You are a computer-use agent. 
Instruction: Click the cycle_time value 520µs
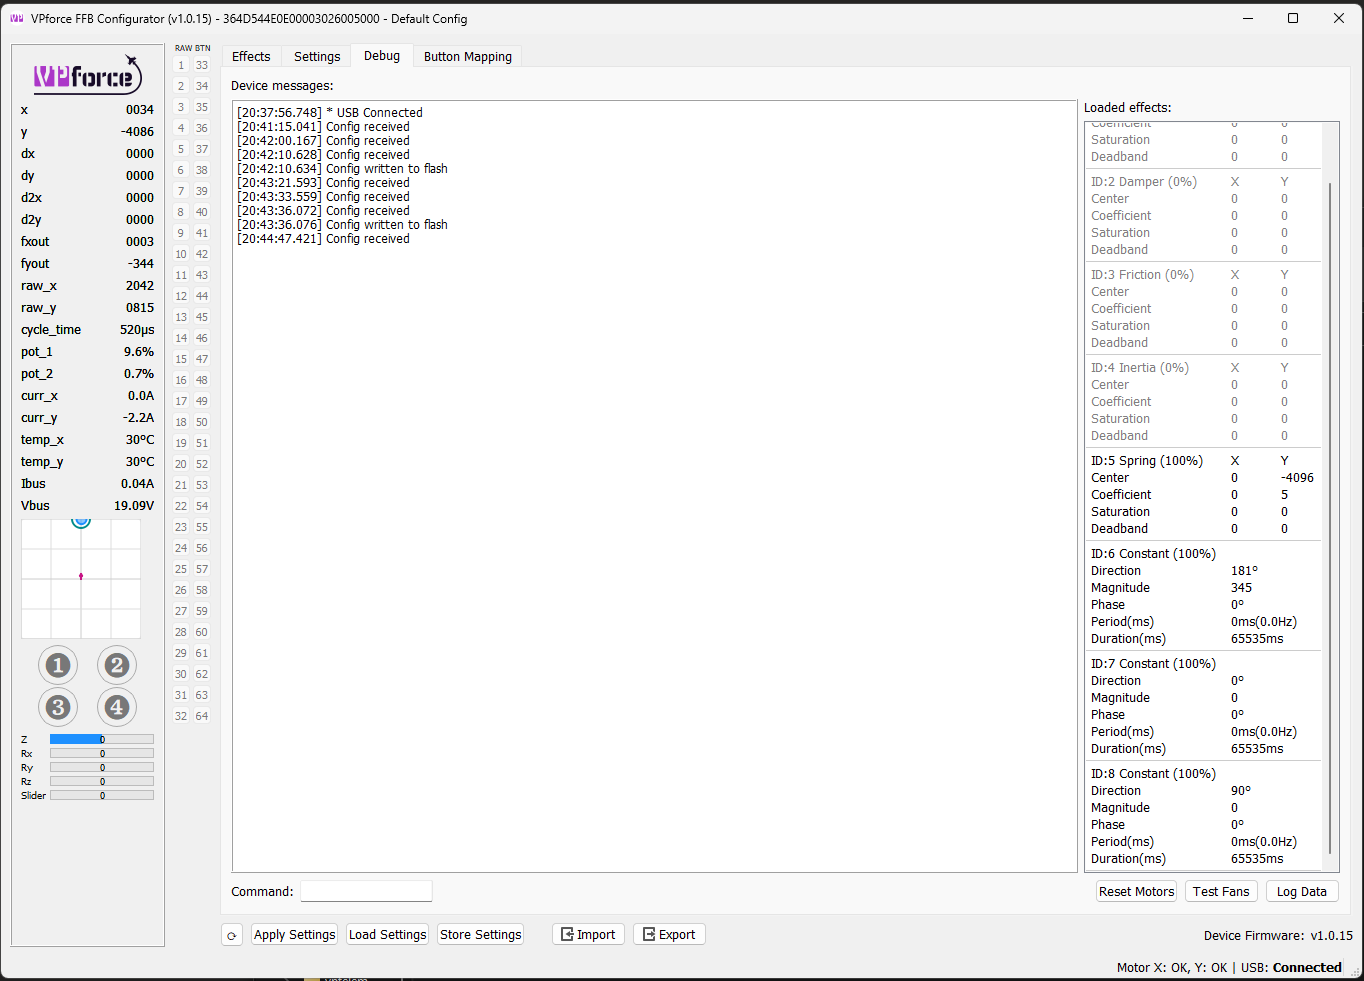coord(137,330)
